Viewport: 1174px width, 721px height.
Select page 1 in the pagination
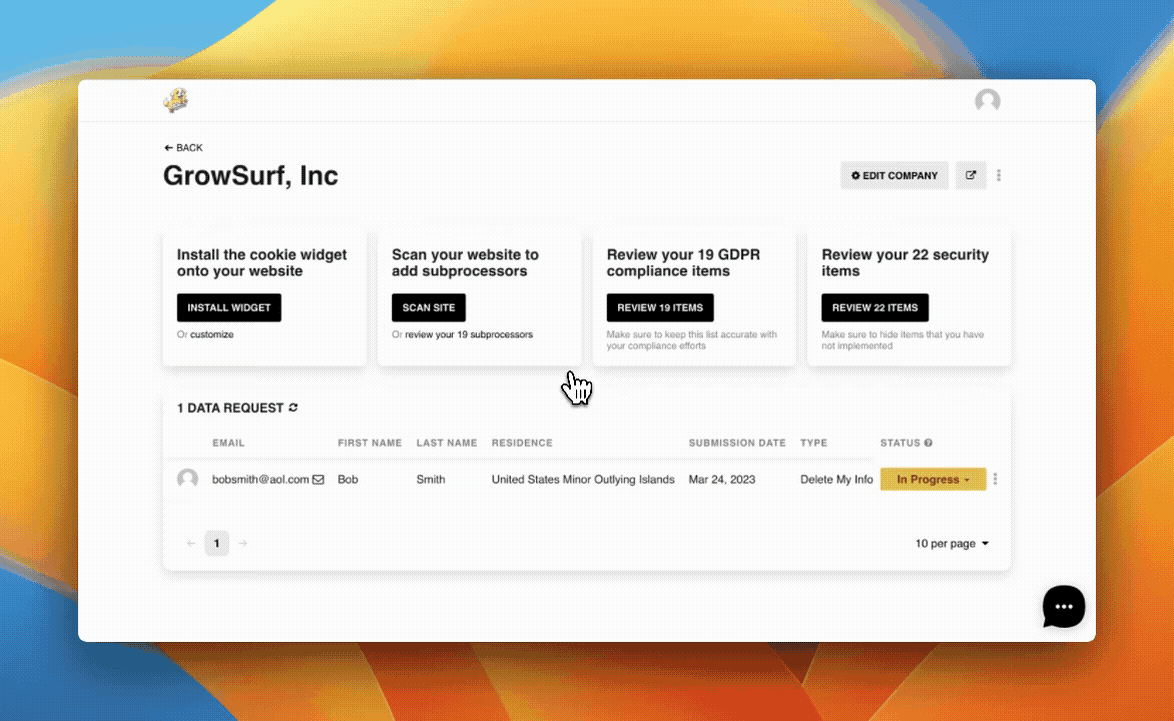[216, 544]
